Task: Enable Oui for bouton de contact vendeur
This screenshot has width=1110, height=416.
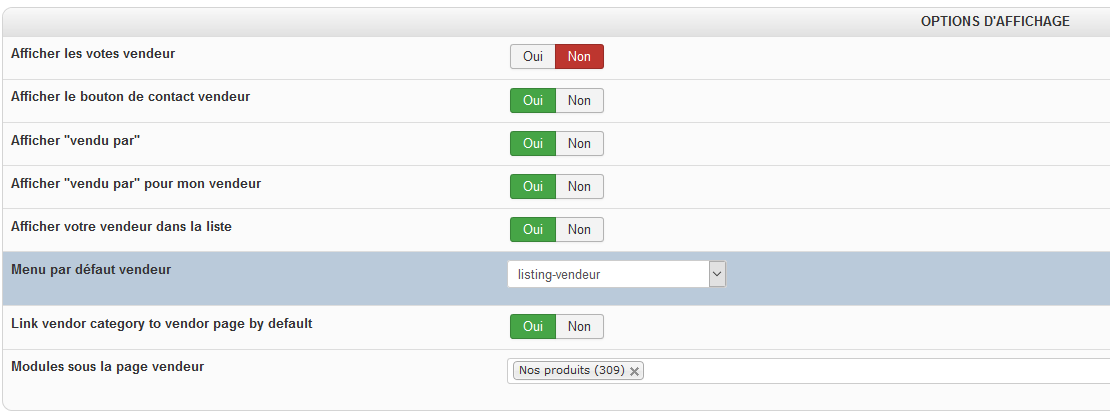Action: 532,101
